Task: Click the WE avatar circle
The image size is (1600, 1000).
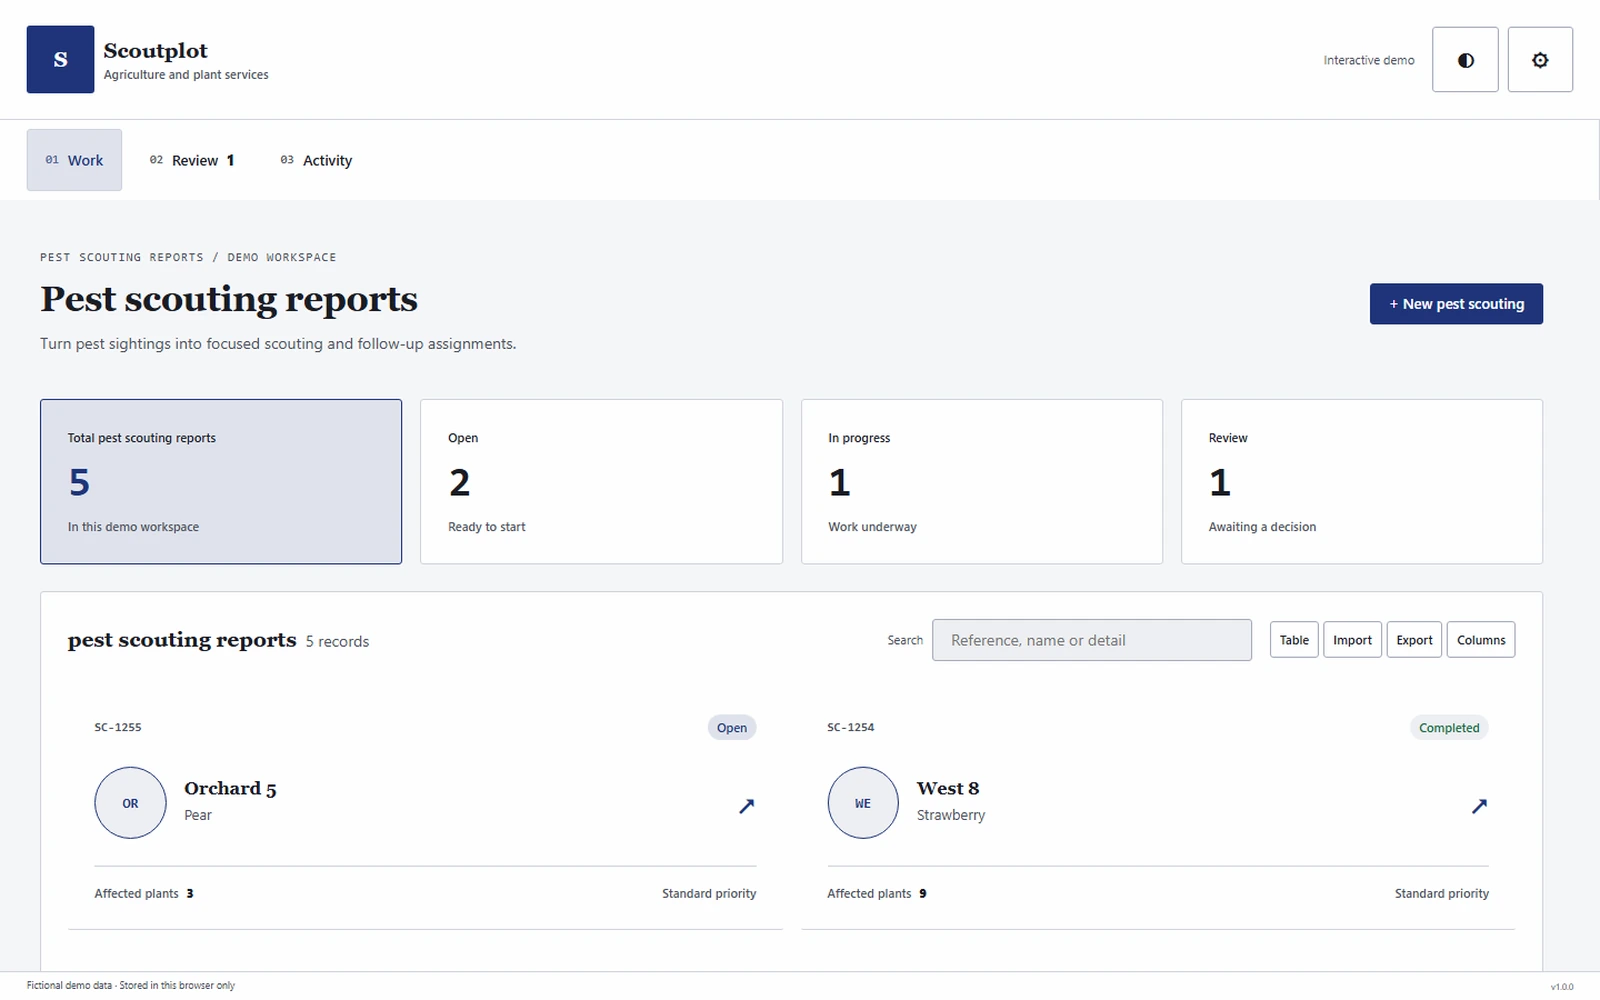Action: [x=863, y=803]
